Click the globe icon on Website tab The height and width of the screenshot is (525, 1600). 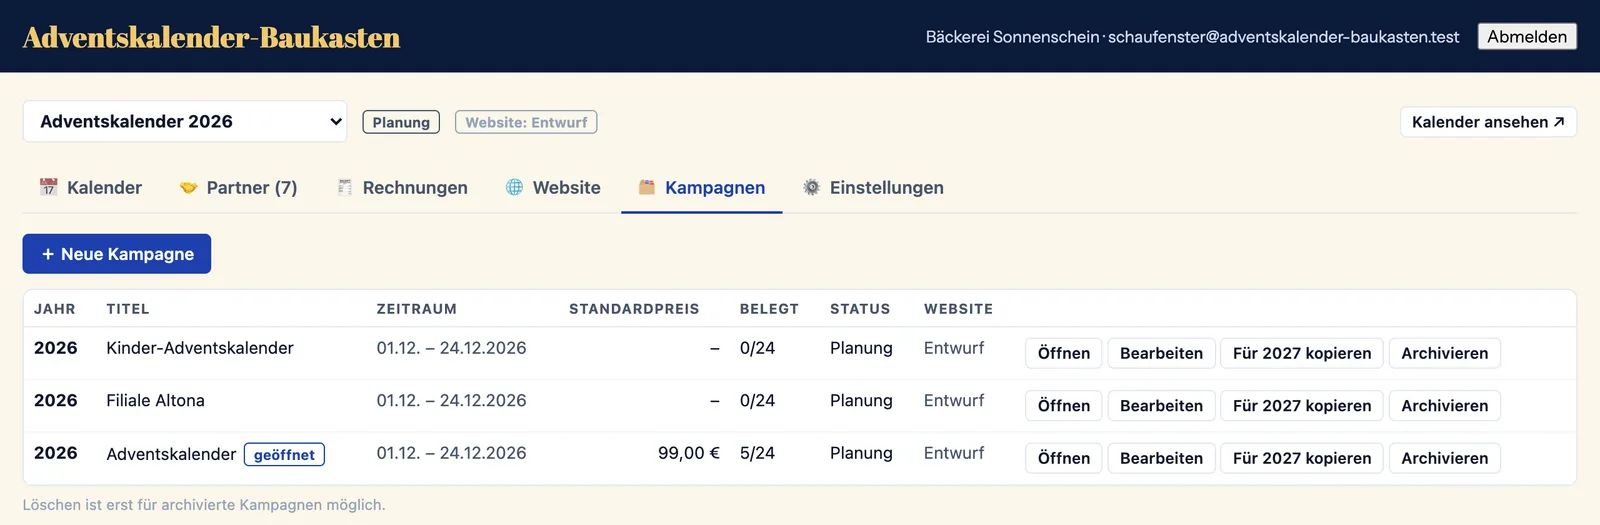tap(514, 187)
